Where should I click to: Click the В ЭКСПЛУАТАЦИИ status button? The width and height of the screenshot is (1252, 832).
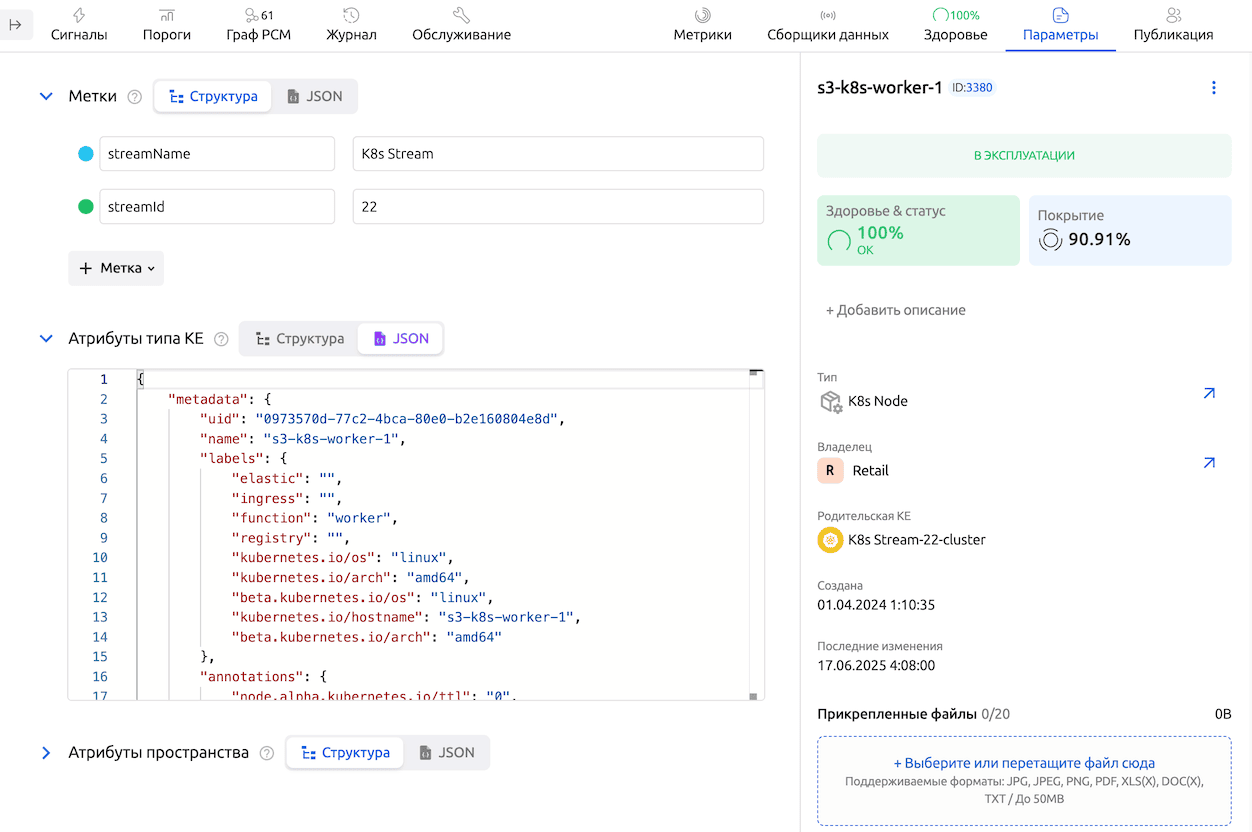click(1024, 156)
